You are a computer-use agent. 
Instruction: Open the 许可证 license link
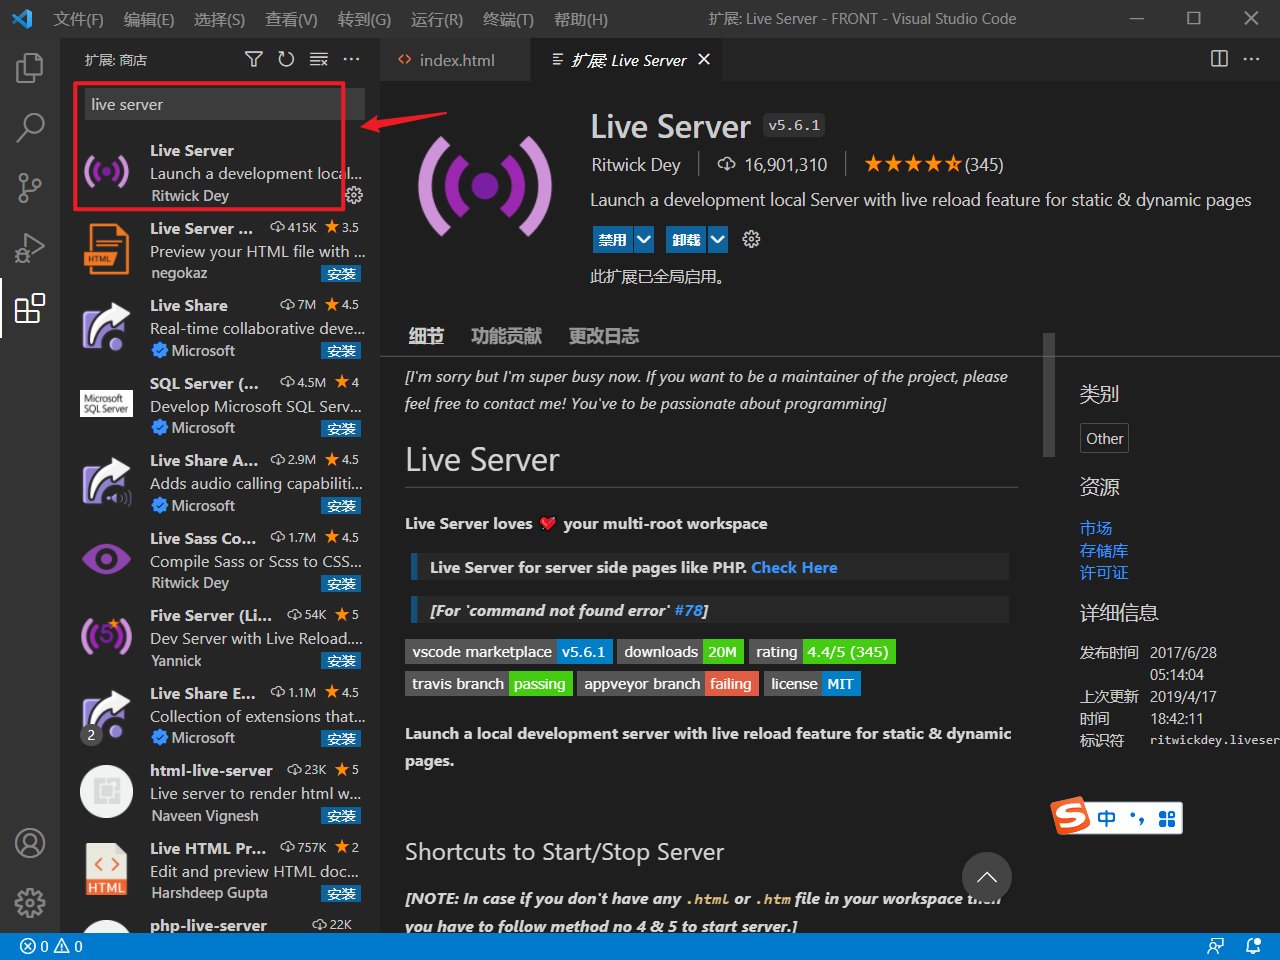tap(1104, 572)
